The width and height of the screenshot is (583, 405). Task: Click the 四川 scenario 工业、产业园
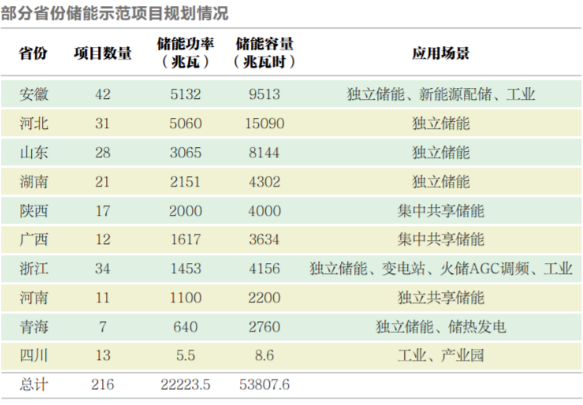(441, 356)
